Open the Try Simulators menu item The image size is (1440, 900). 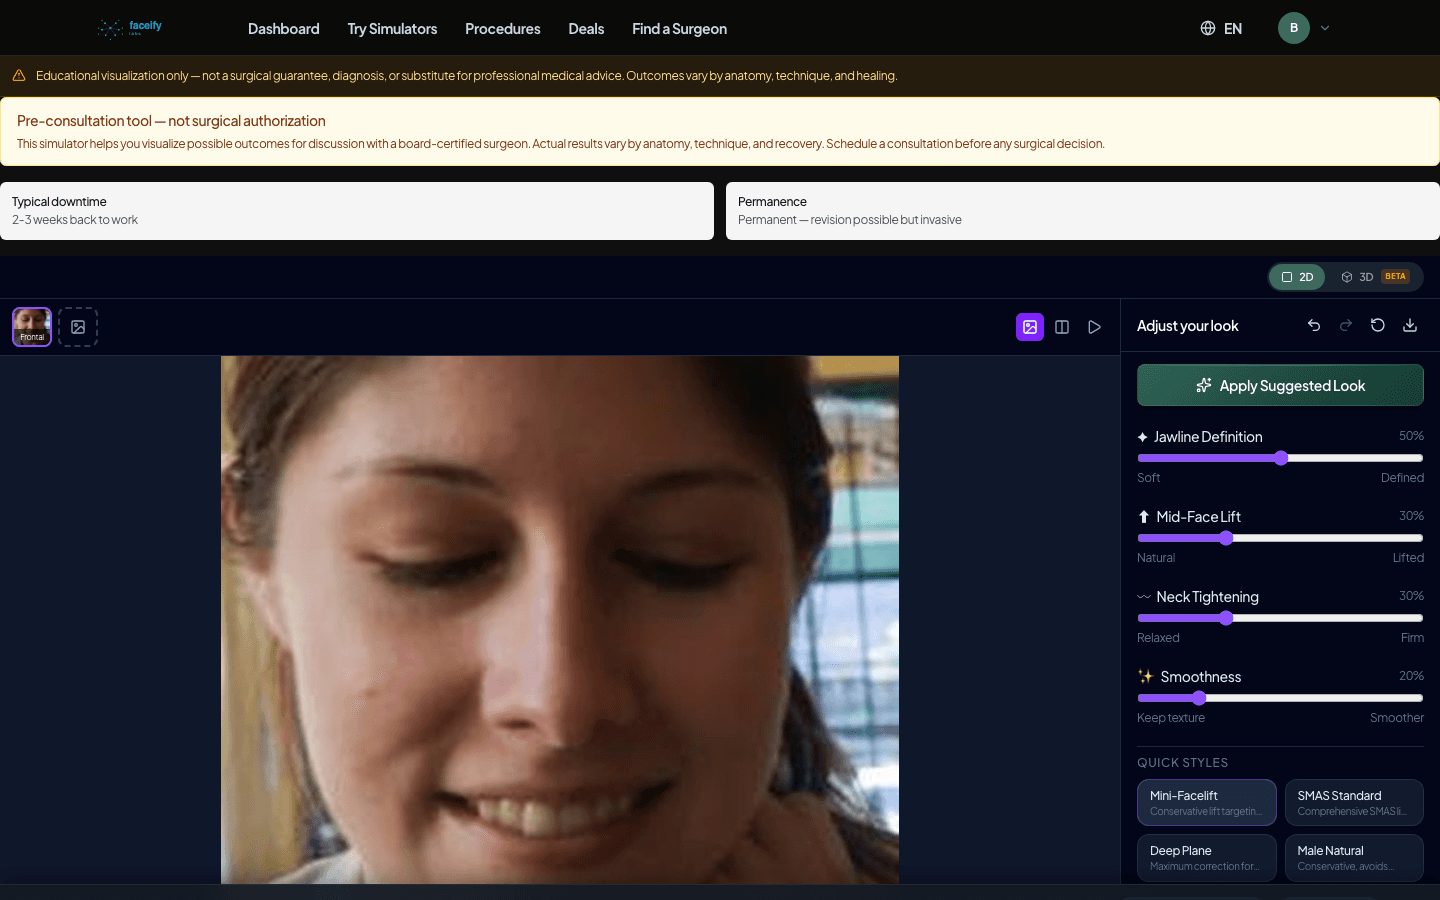click(x=392, y=29)
